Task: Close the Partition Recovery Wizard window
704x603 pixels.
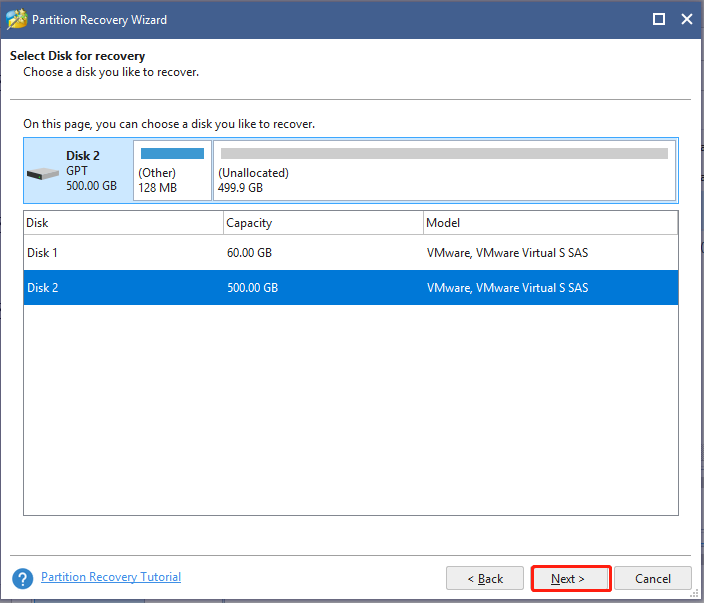Action: [x=686, y=19]
